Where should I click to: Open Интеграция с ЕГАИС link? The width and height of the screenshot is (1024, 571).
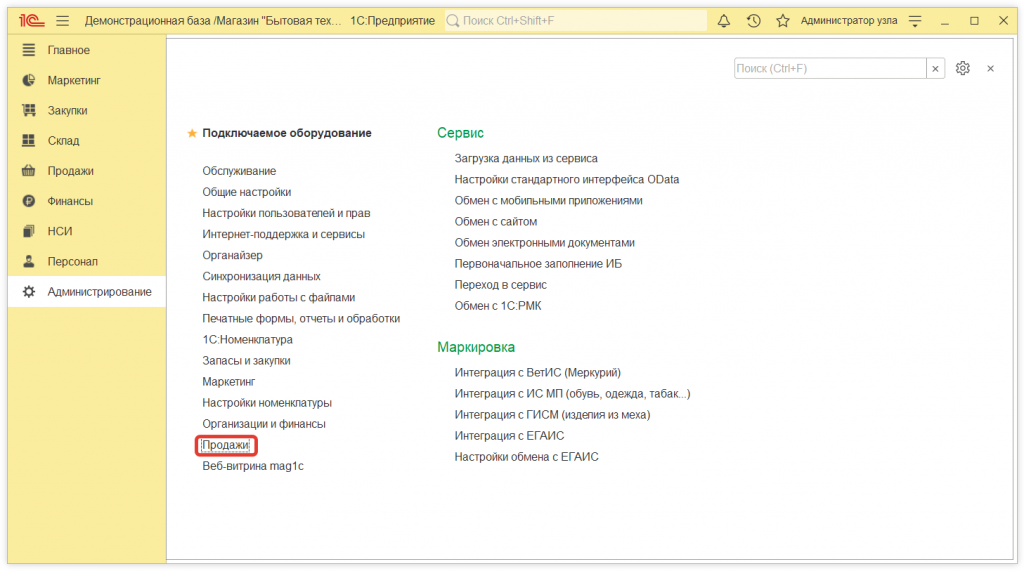(509, 435)
